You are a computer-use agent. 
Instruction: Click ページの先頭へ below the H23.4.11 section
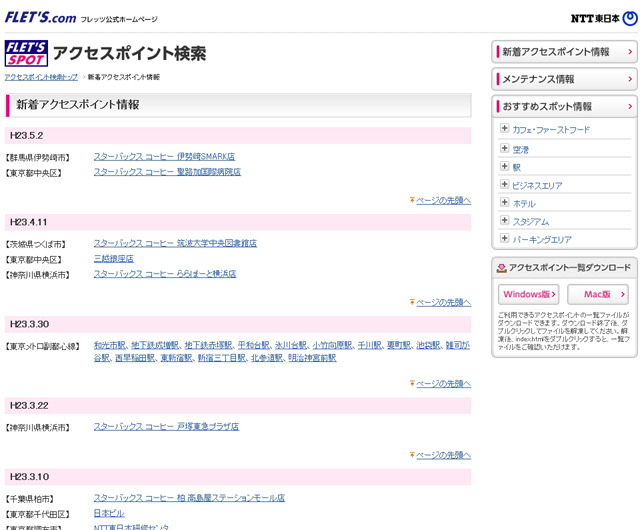[x=443, y=303]
